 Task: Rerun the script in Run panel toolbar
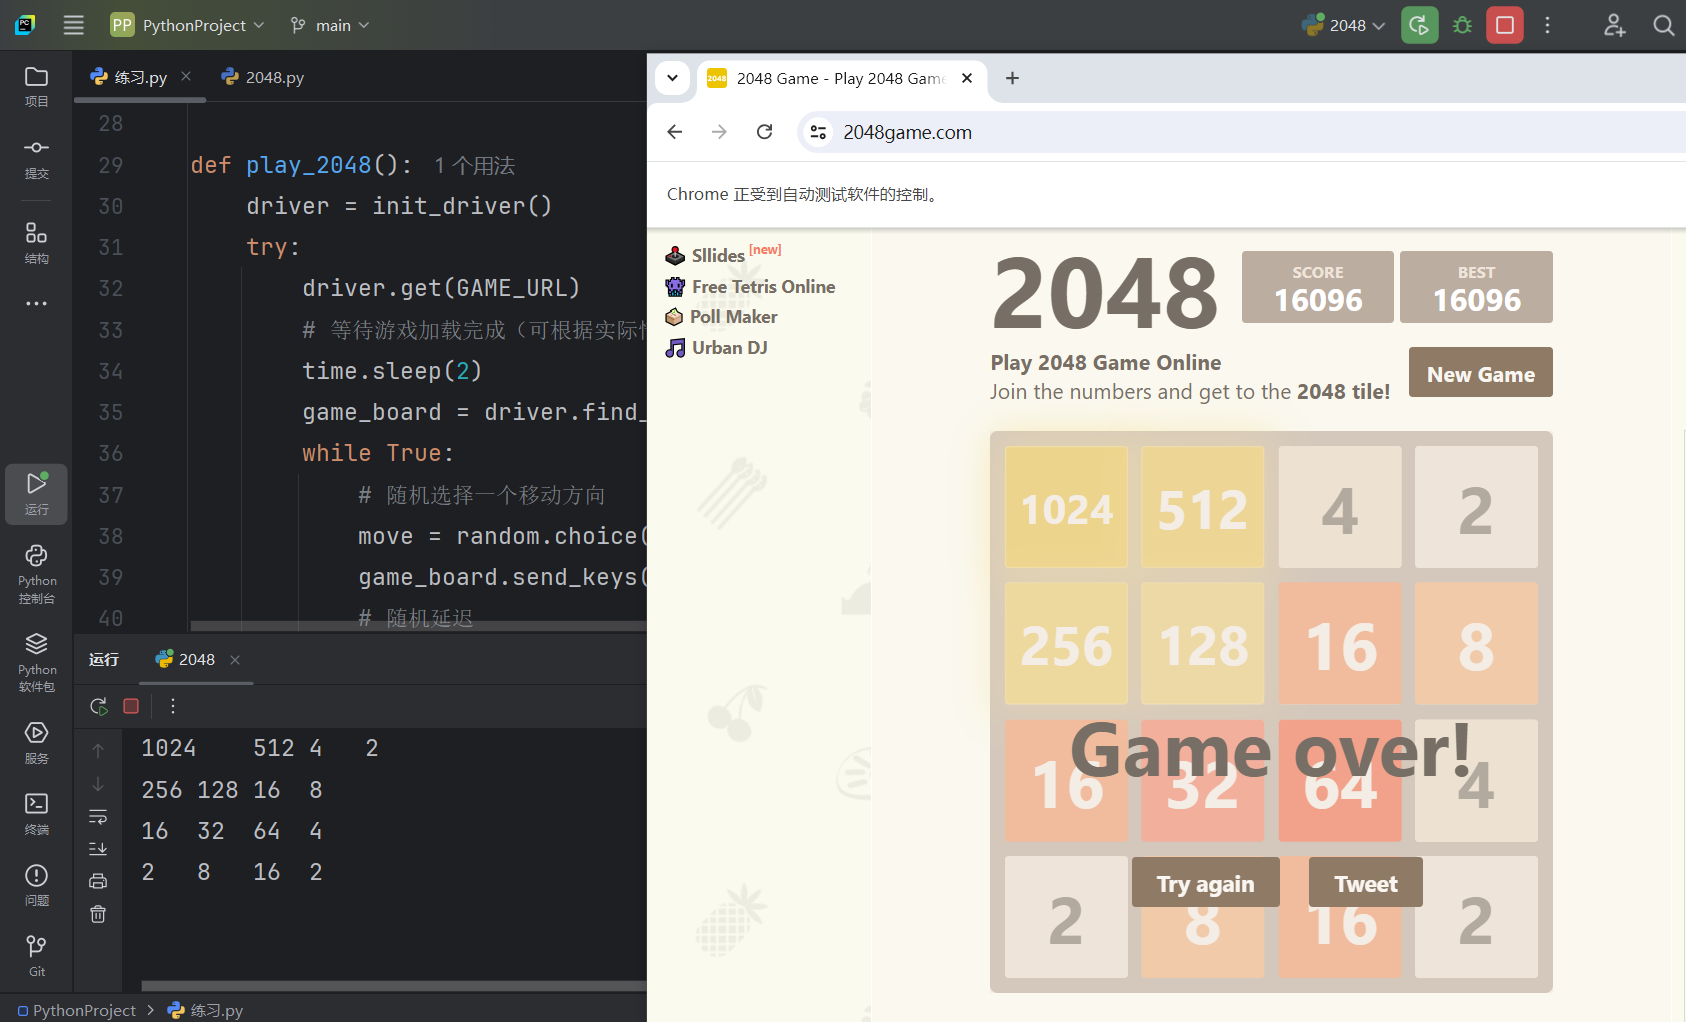click(98, 706)
